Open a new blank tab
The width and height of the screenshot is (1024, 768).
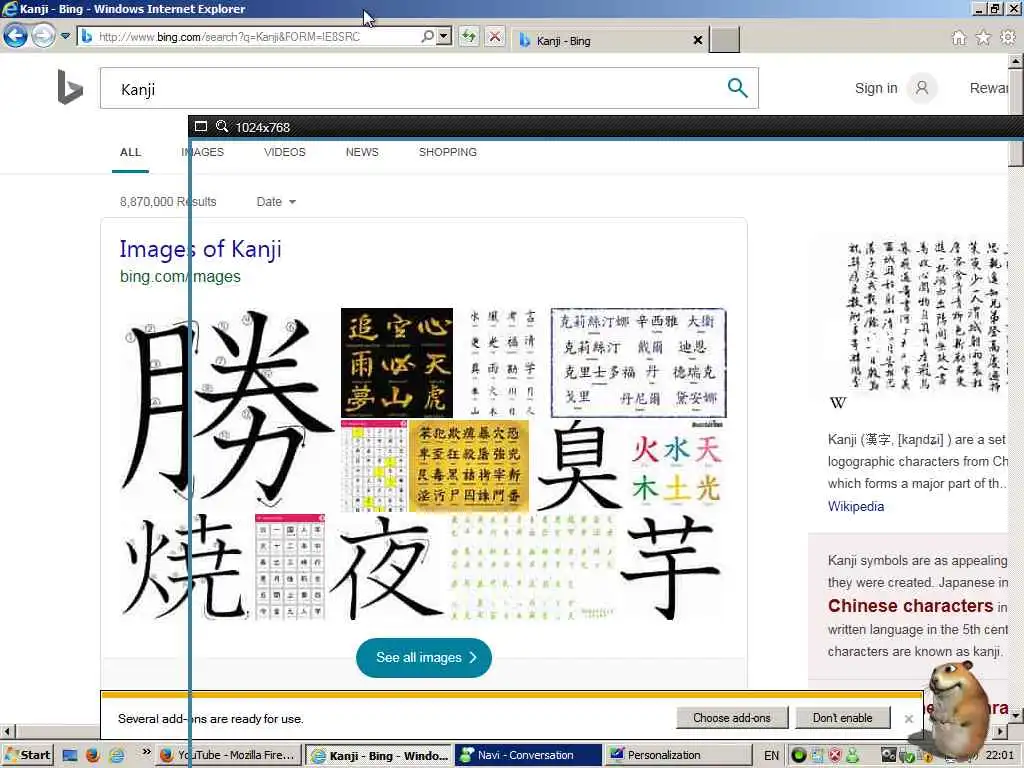pos(724,40)
